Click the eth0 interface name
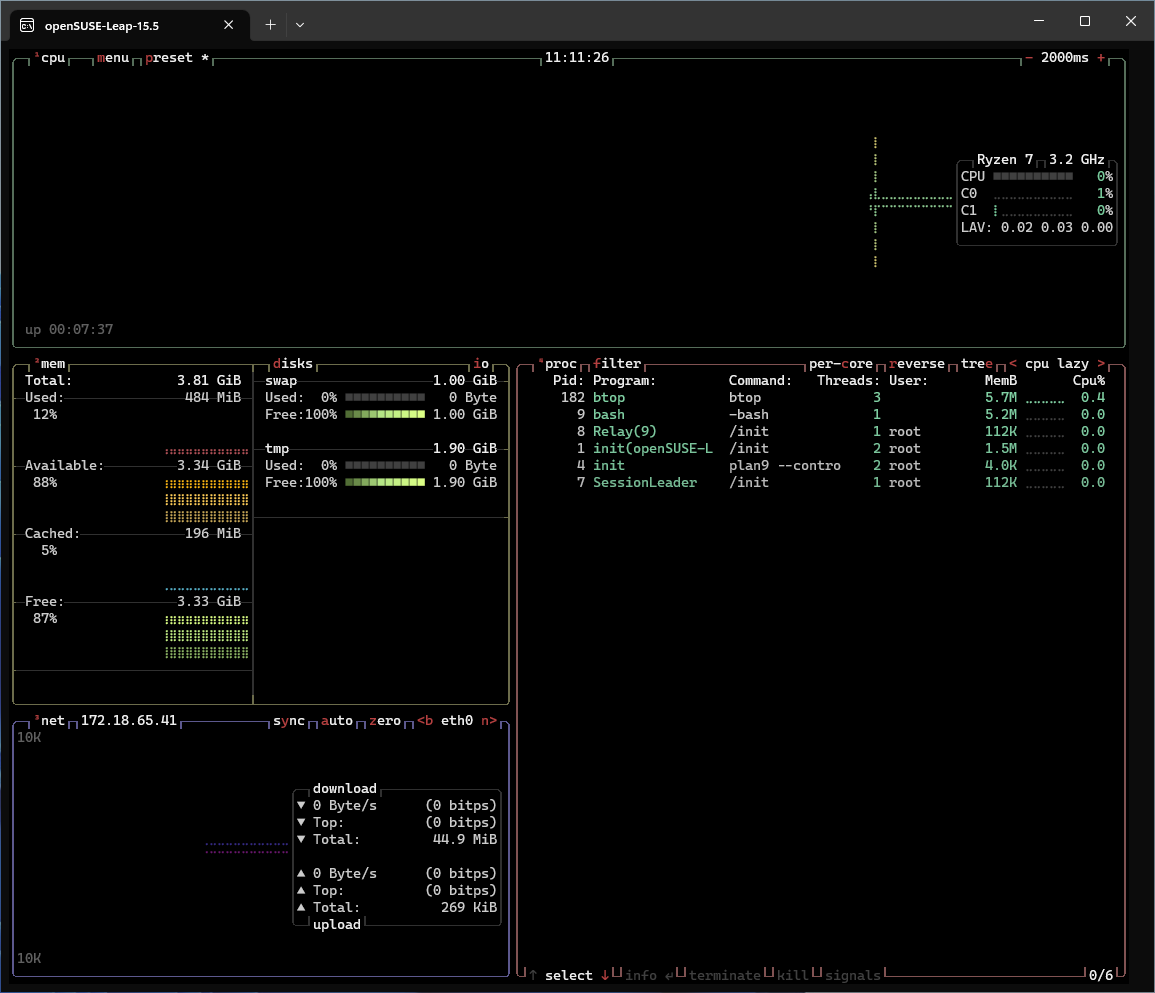The height and width of the screenshot is (993, 1155). click(x=457, y=720)
